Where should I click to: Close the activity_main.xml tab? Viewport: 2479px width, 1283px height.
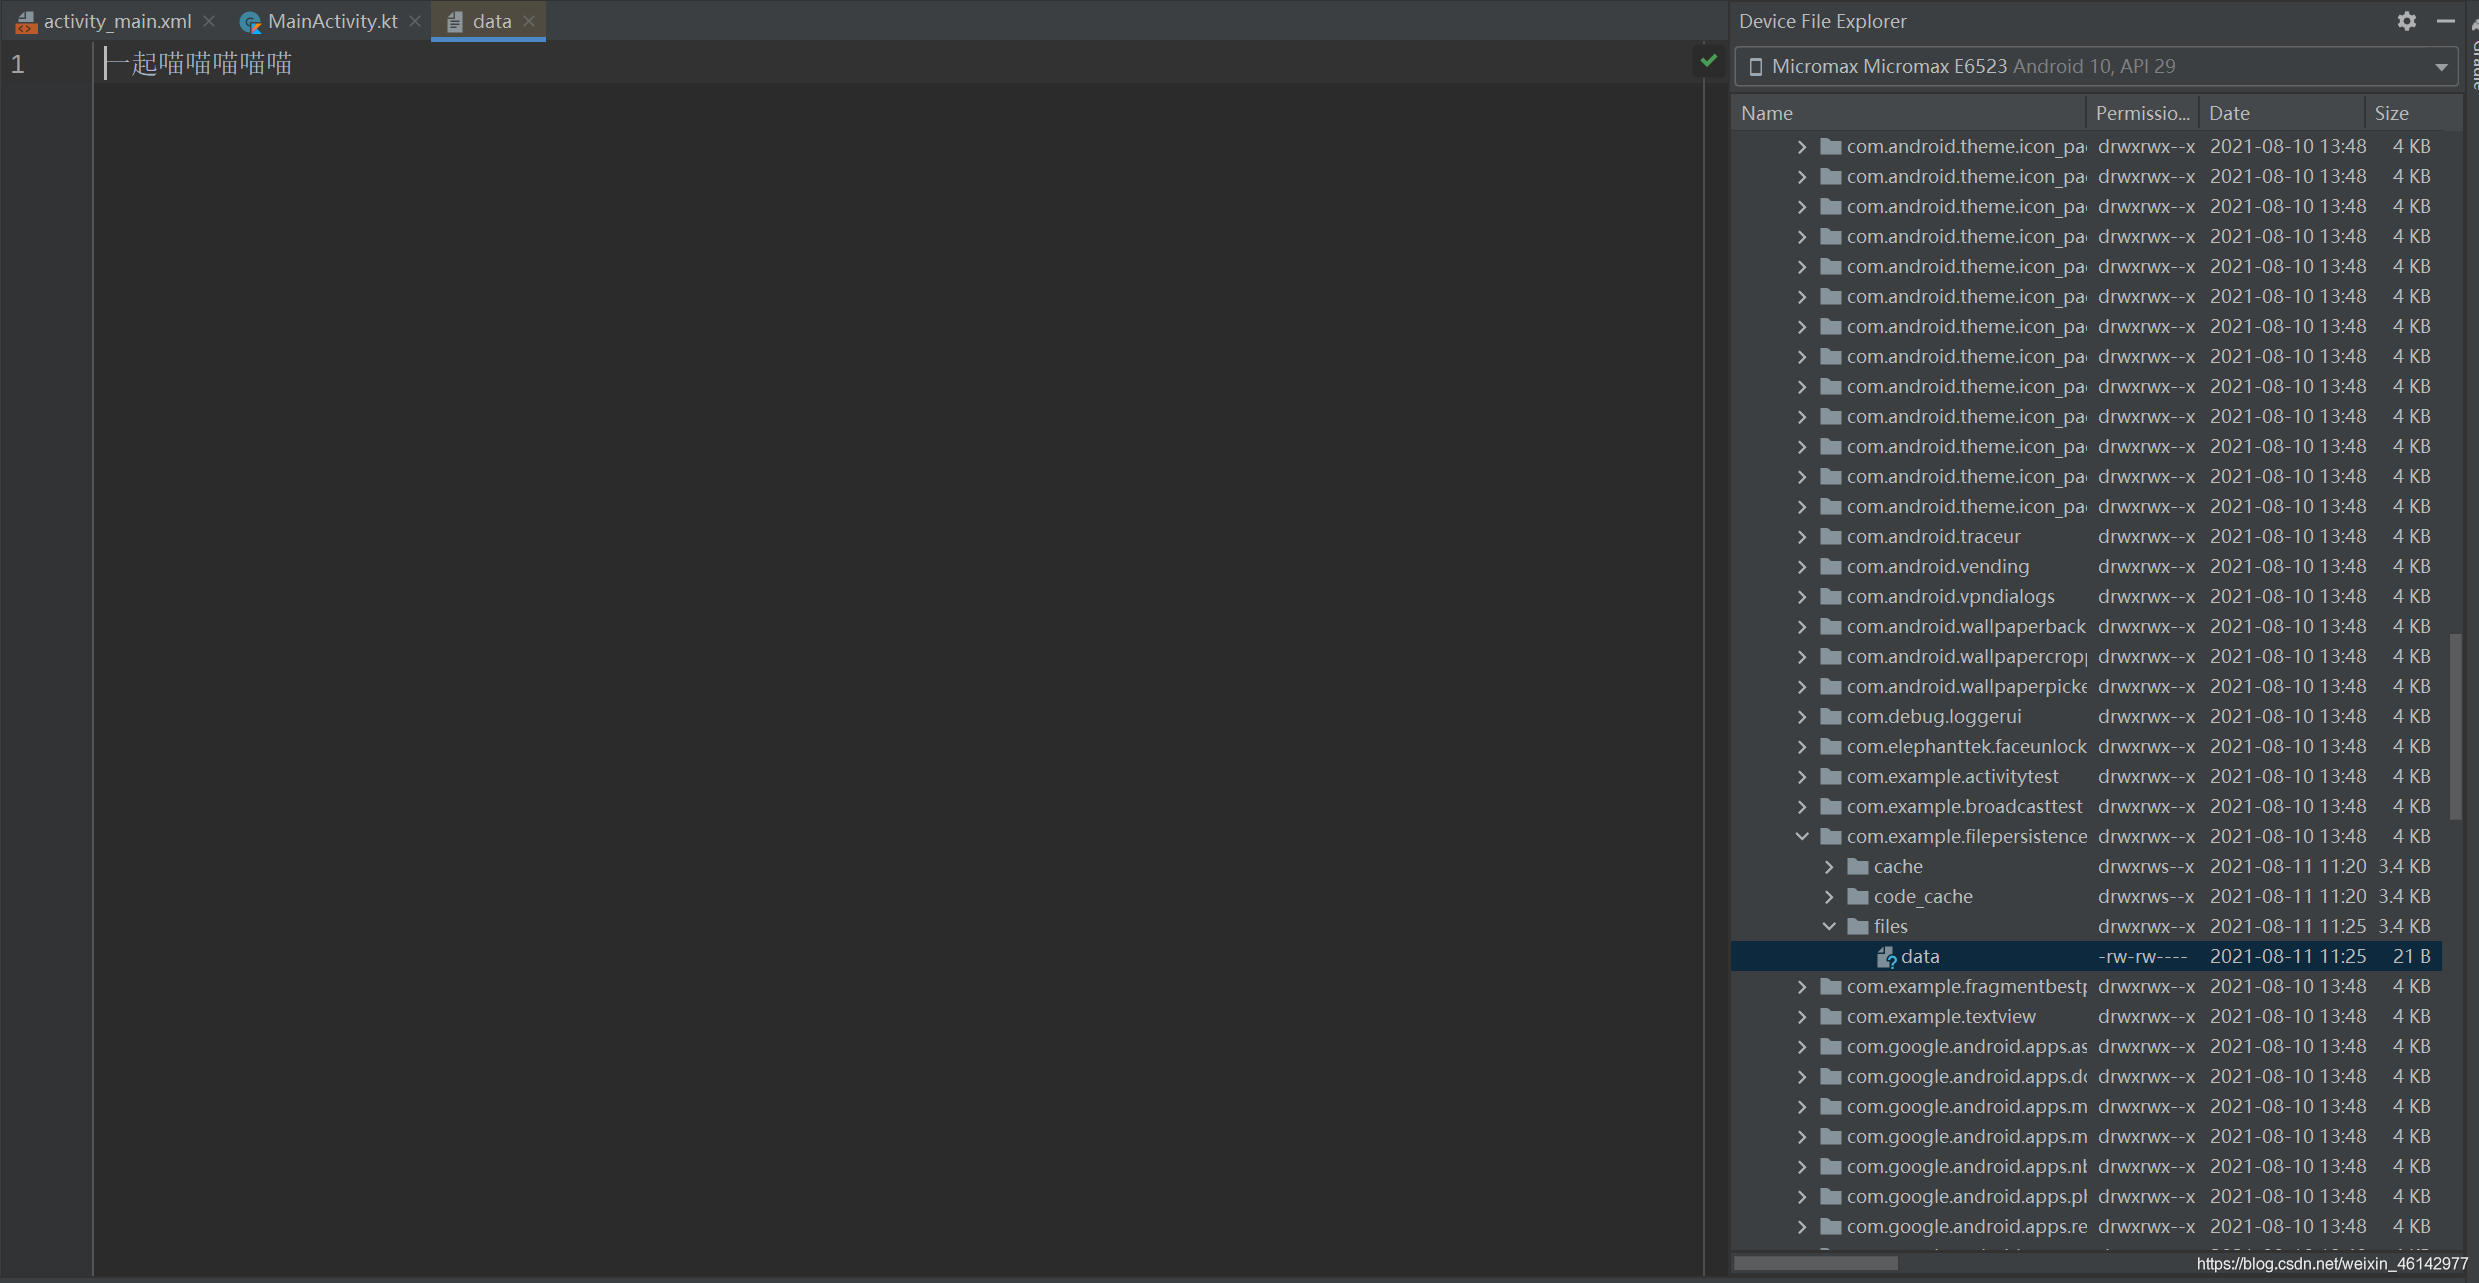tap(209, 21)
